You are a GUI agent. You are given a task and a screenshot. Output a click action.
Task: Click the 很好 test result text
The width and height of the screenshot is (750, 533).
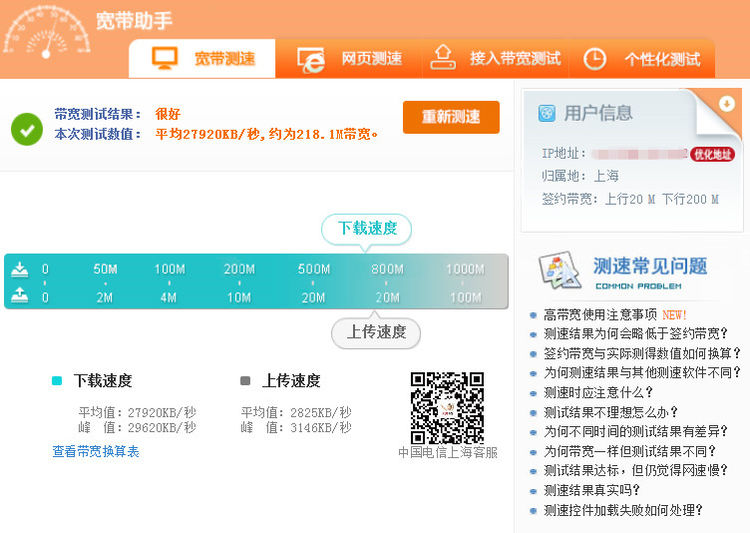(168, 114)
